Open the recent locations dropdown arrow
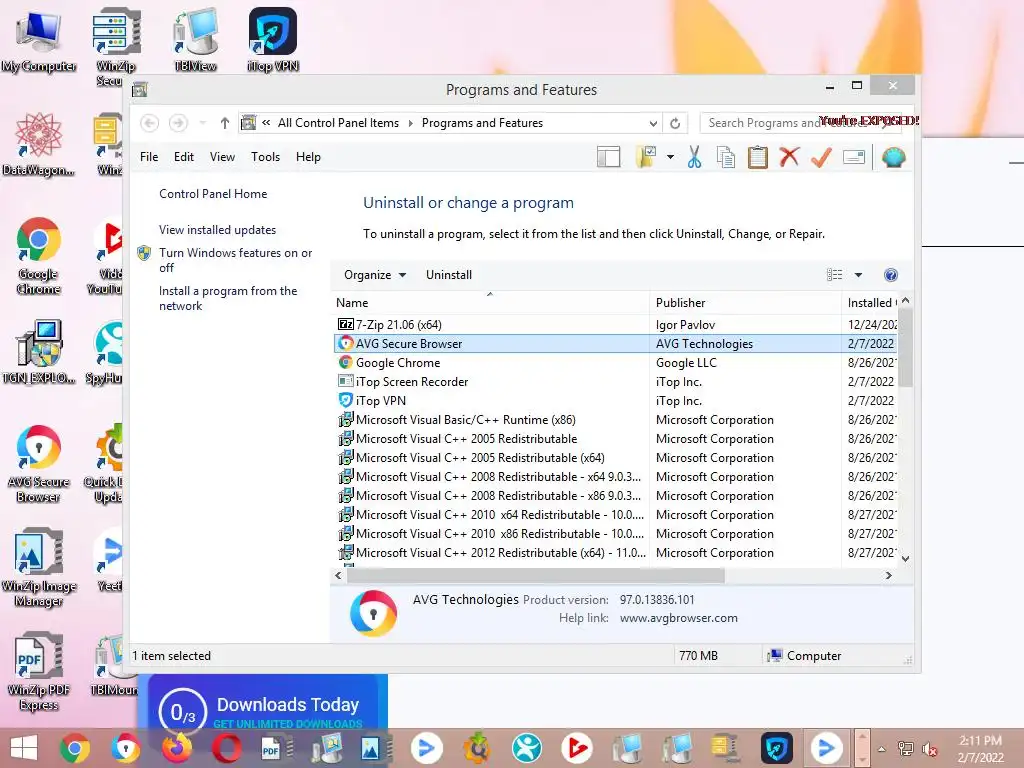1024x768 pixels. tap(202, 123)
